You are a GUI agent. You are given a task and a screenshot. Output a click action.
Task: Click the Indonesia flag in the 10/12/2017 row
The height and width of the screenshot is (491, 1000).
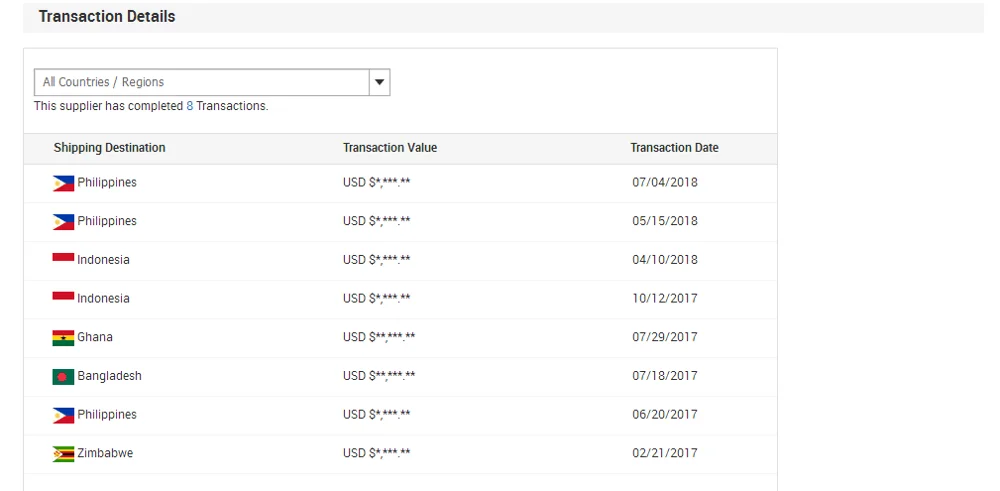[x=63, y=298]
